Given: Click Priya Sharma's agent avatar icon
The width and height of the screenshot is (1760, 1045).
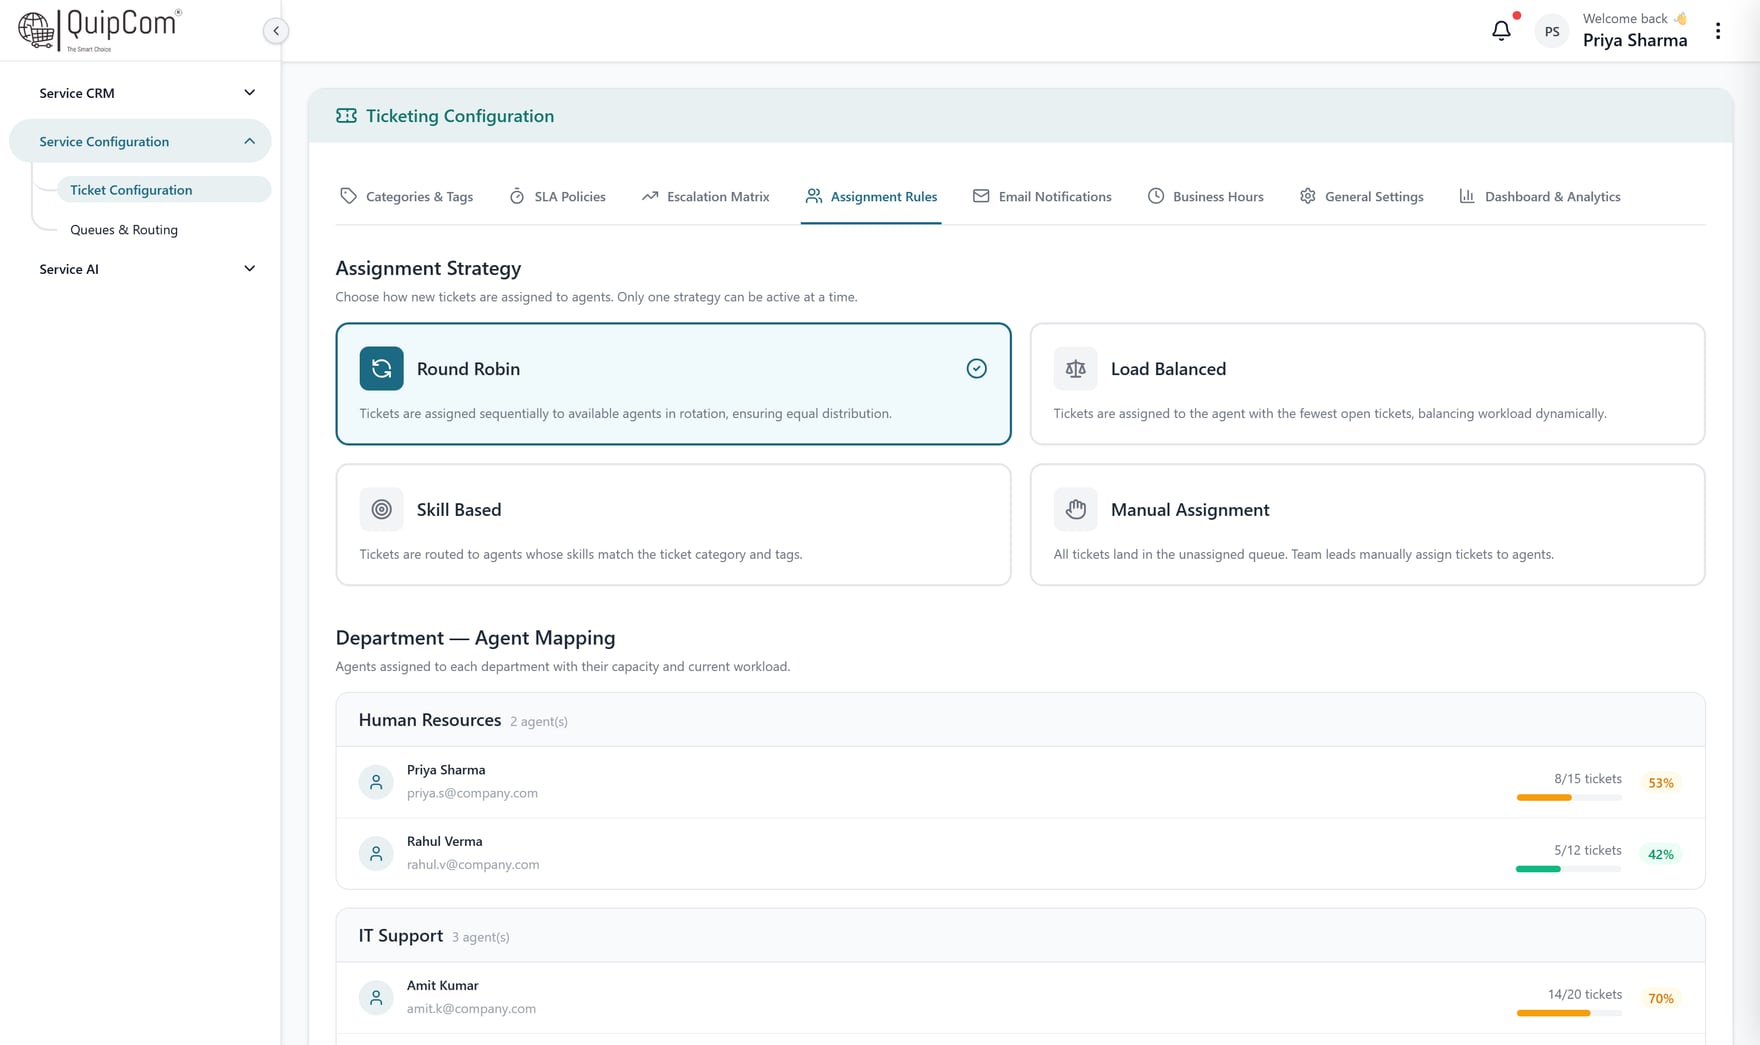Looking at the screenshot, I should (x=376, y=782).
